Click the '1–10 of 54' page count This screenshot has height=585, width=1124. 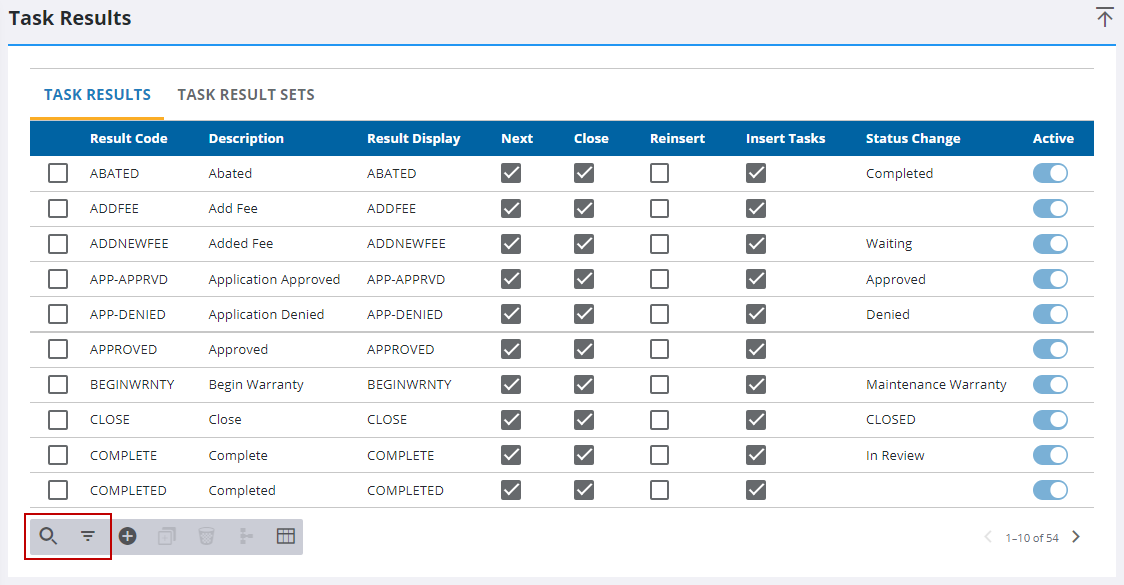pos(1032,538)
